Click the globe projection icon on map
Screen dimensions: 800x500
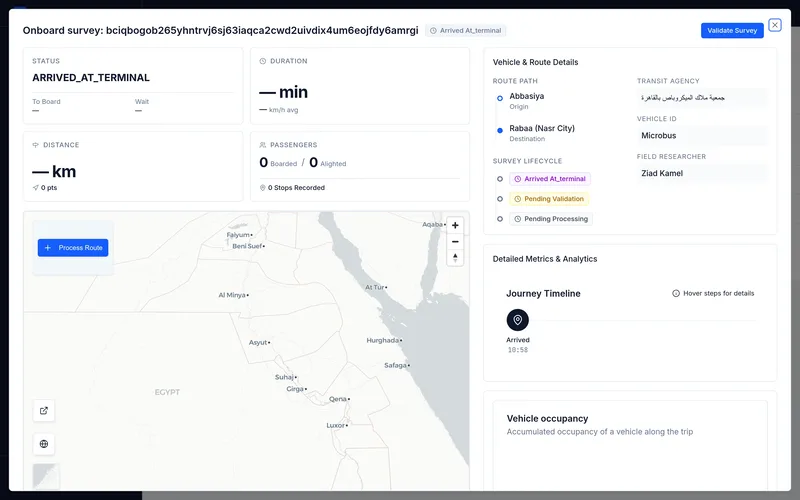pos(44,444)
